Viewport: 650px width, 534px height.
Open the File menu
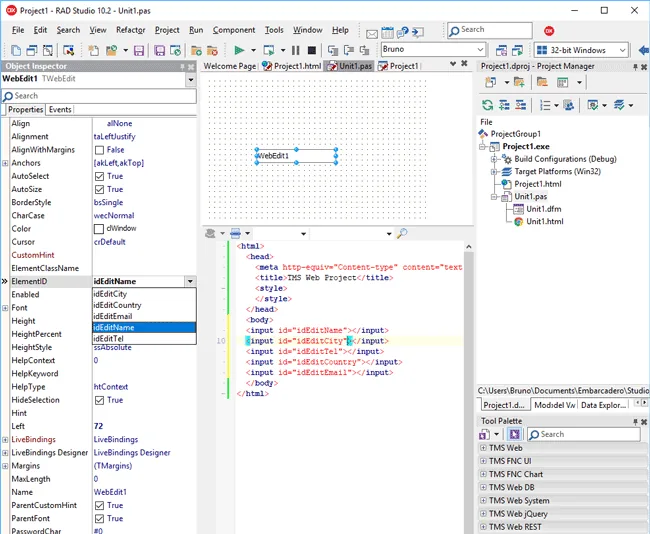[x=18, y=30]
